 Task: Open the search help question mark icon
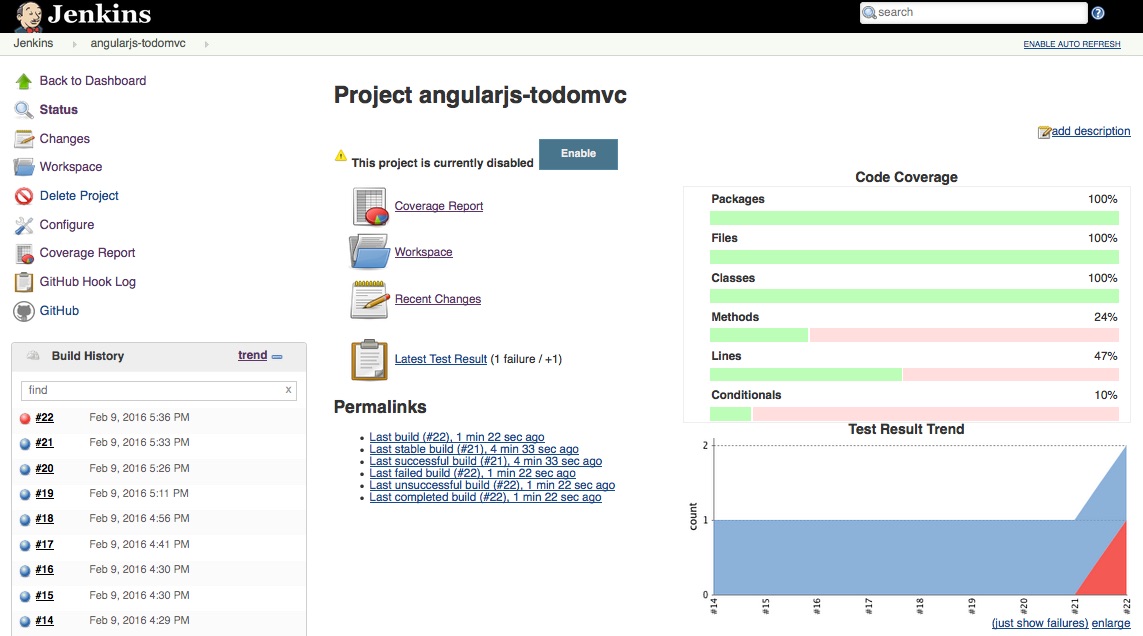pos(1098,13)
